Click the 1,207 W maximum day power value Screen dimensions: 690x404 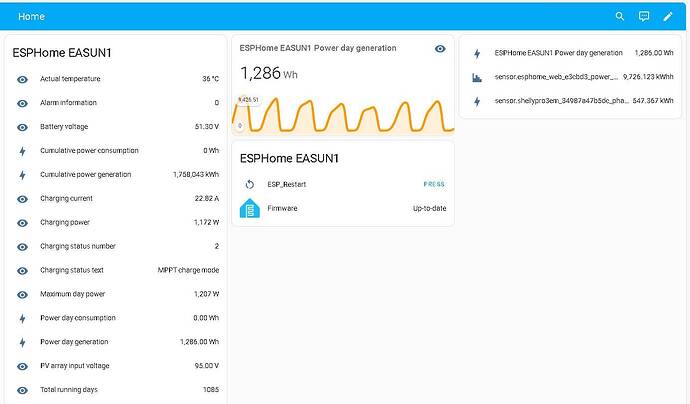pyautogui.click(x=206, y=294)
